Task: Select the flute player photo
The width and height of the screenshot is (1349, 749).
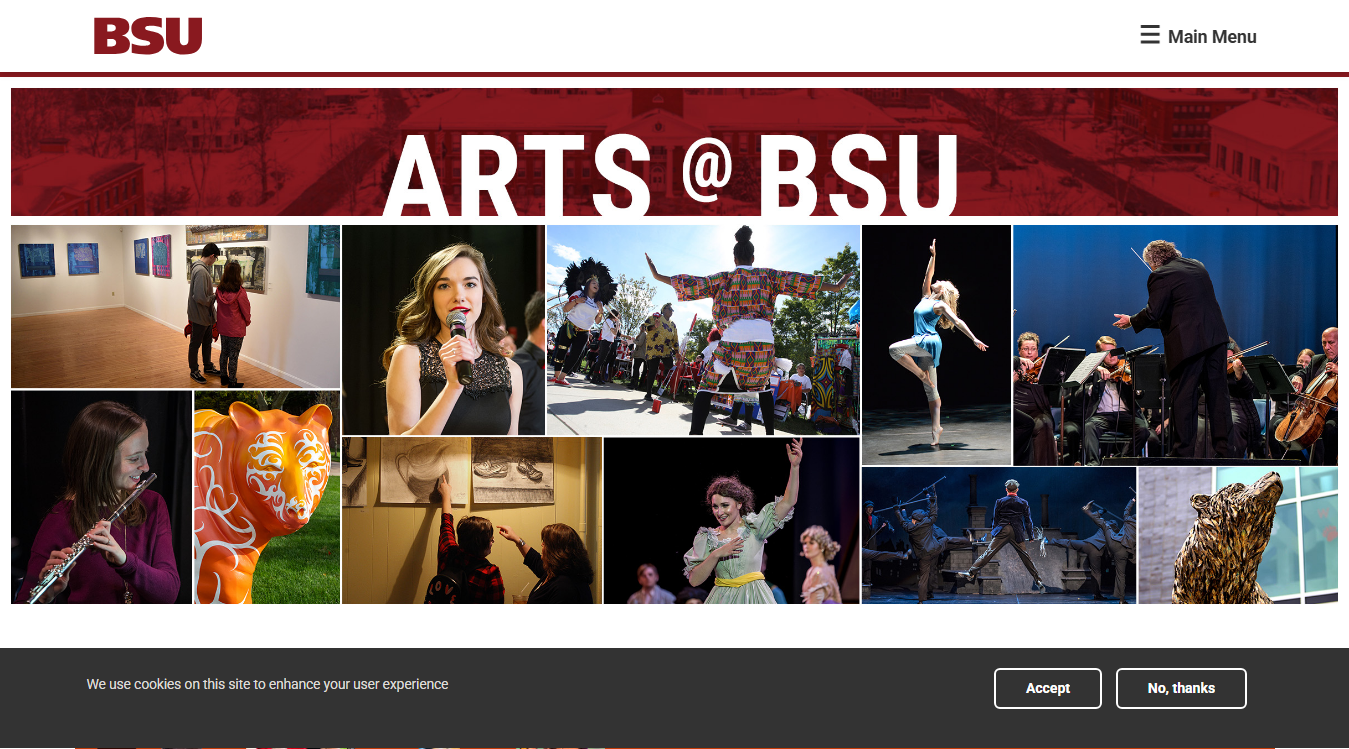Action: (101, 497)
